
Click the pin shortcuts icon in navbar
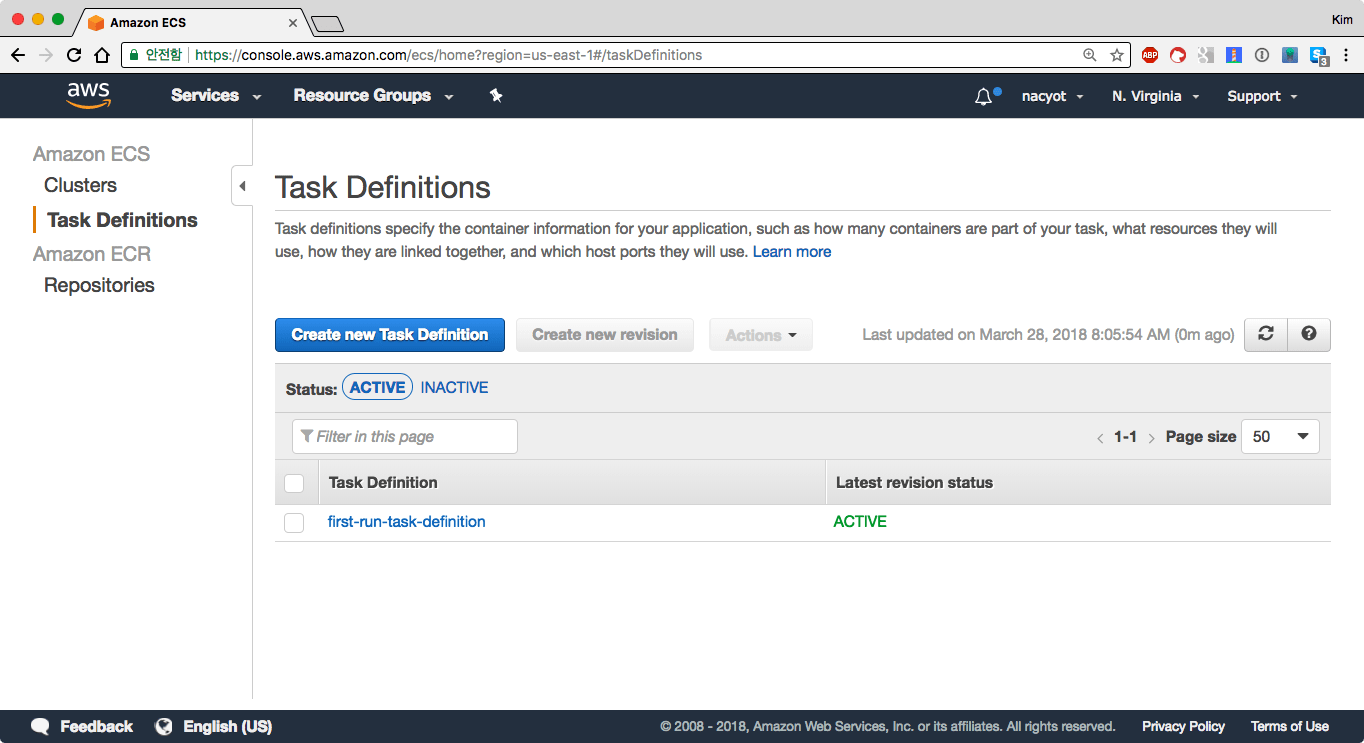point(496,96)
